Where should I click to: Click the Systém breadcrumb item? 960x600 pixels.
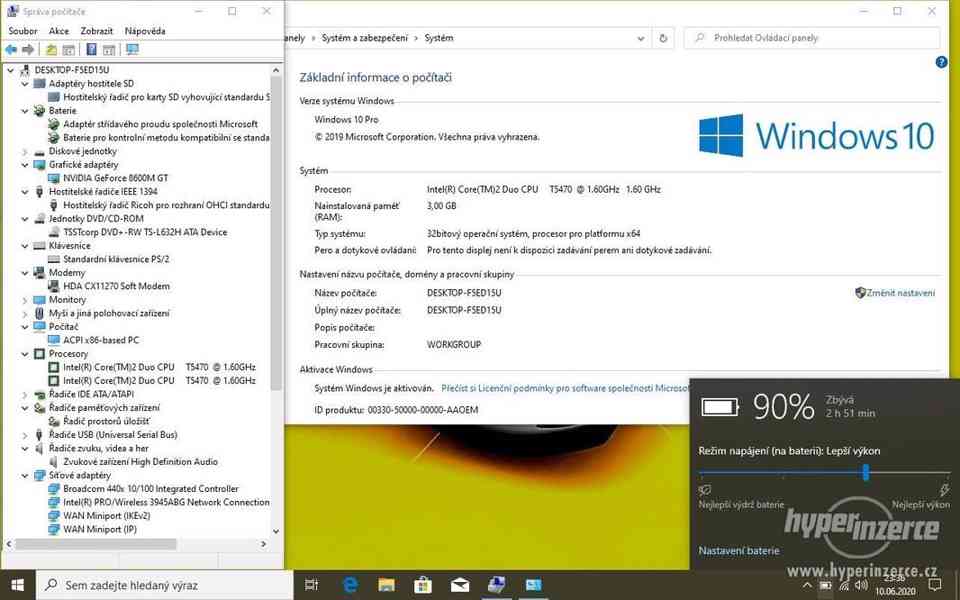pyautogui.click(x=439, y=38)
